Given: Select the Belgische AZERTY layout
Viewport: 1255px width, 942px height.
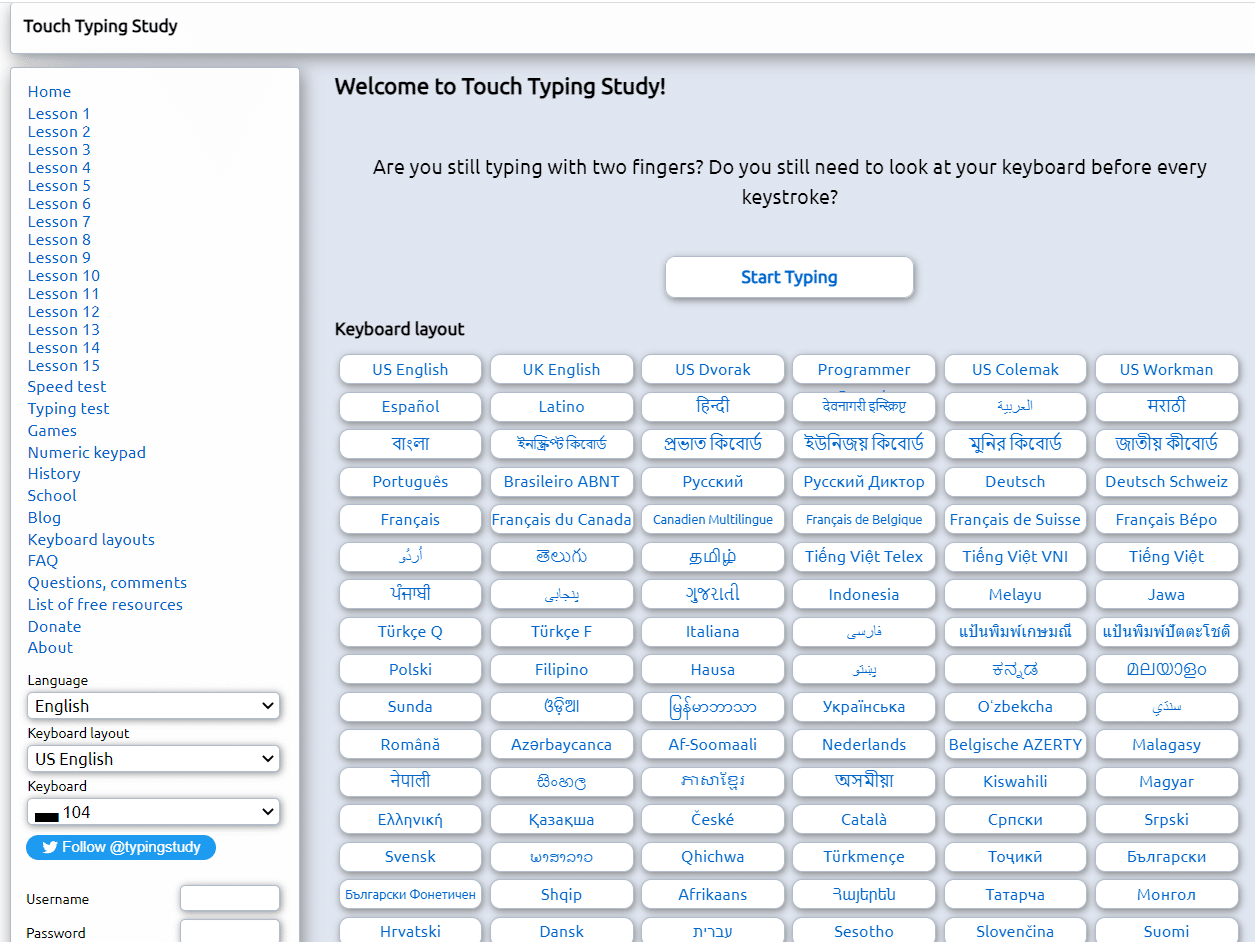Looking at the screenshot, I should [1015, 744].
